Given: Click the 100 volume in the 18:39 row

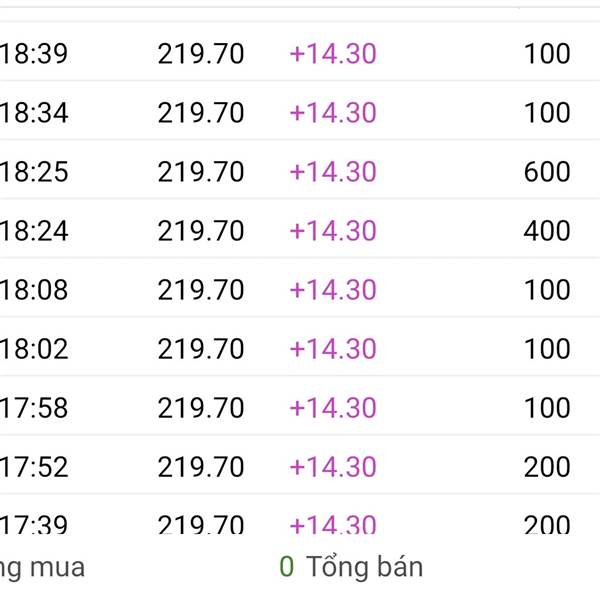Looking at the screenshot, I should click(x=547, y=54).
